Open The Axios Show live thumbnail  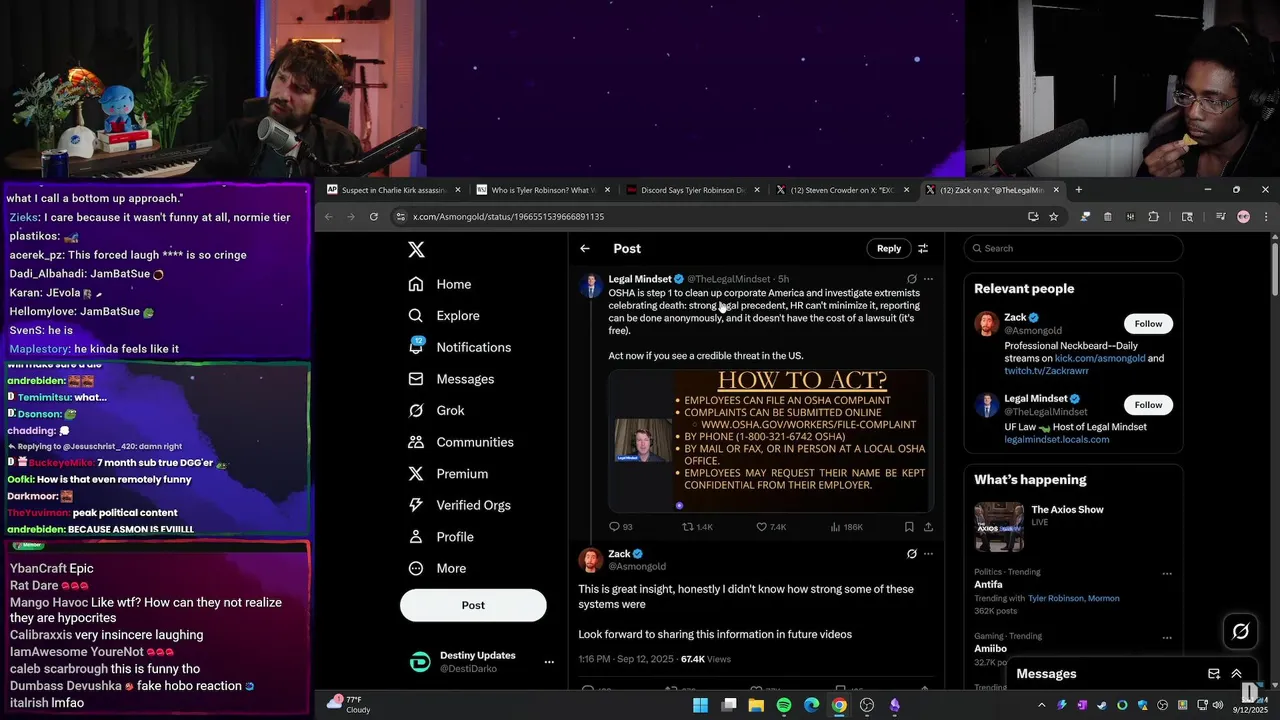[999, 527]
